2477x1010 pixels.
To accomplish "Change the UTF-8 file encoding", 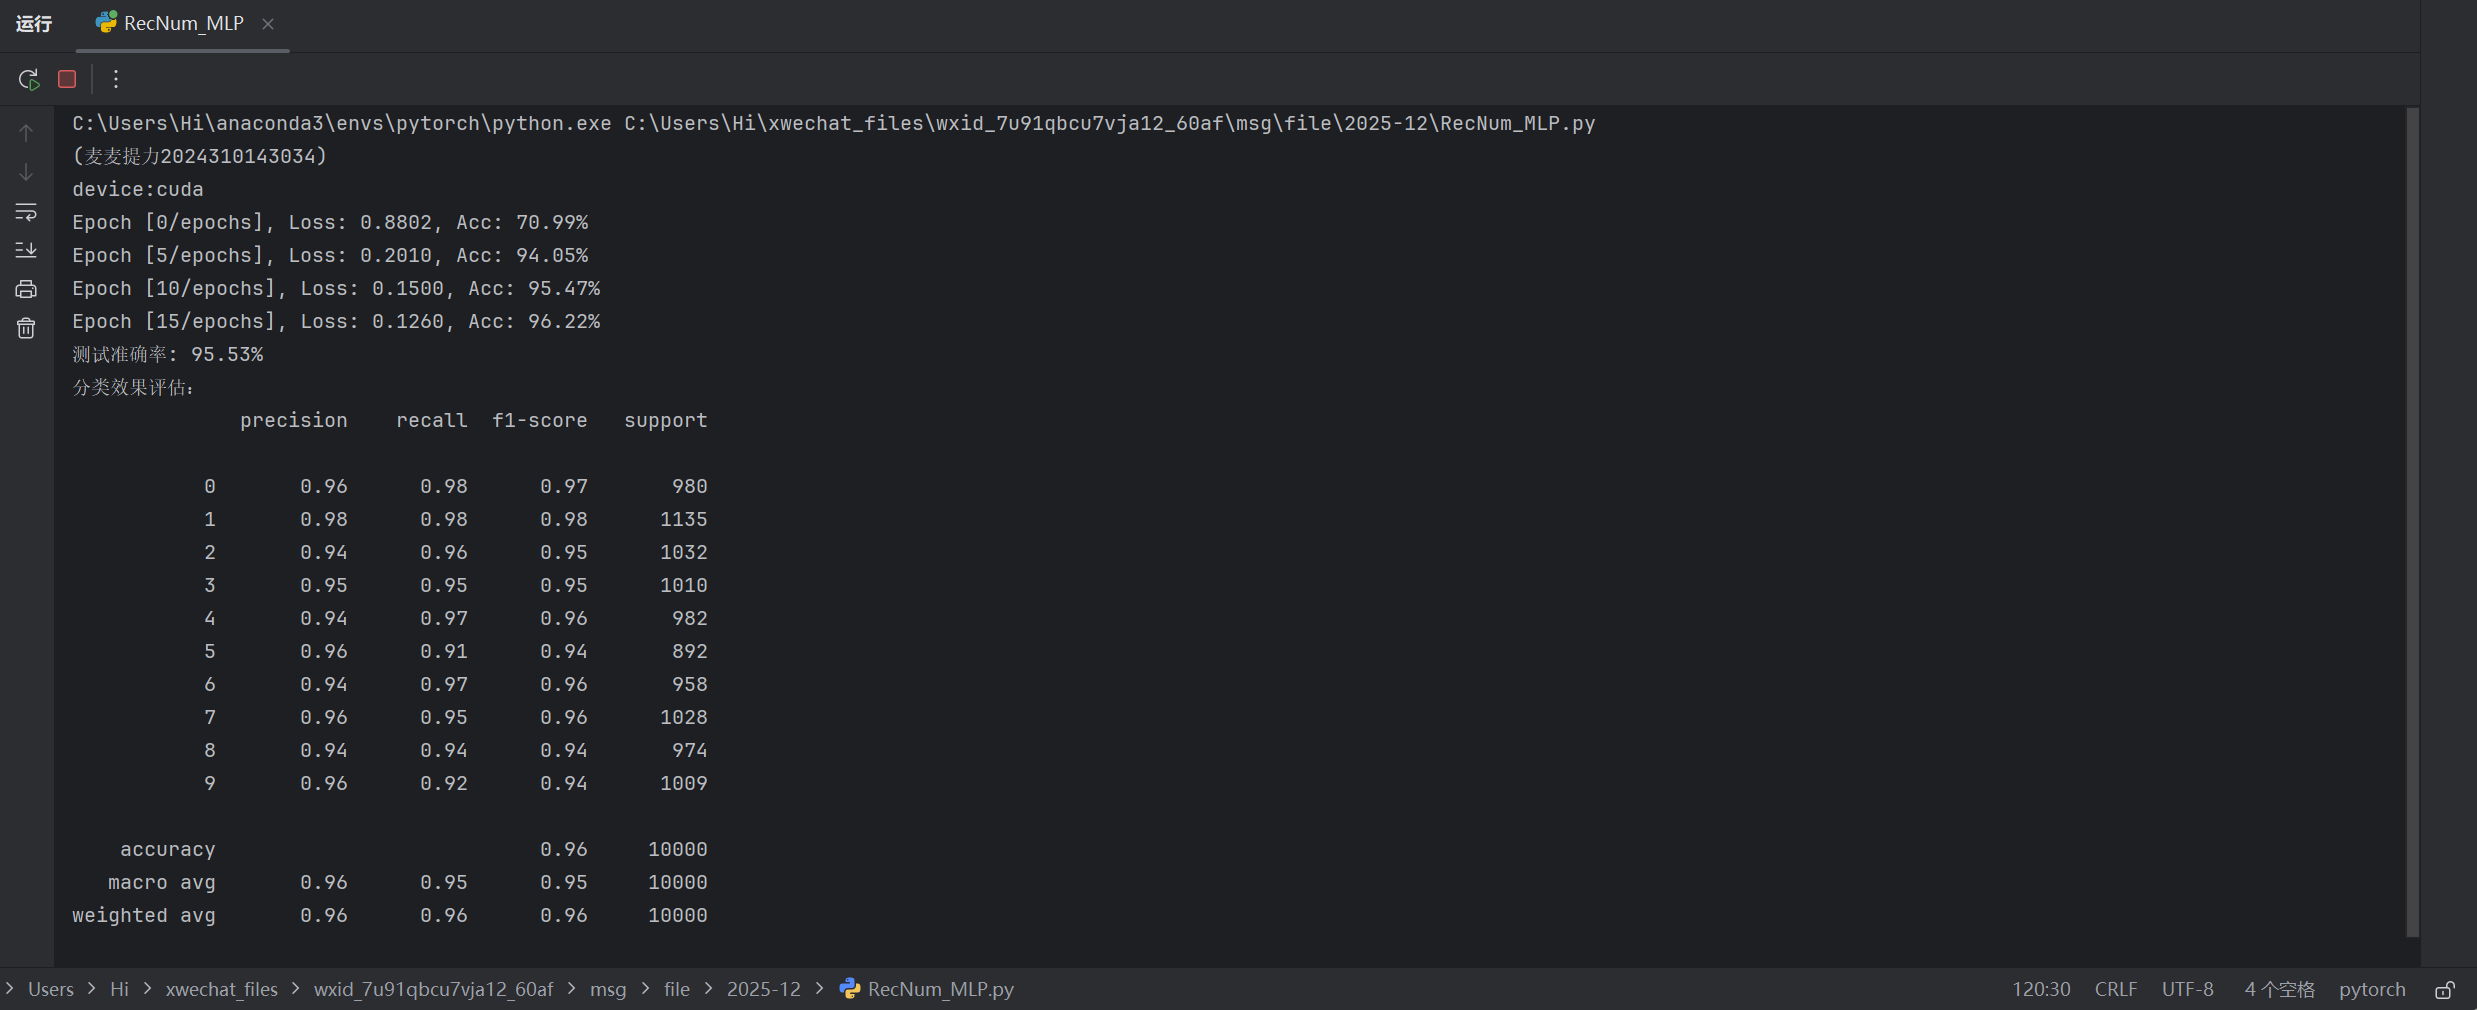I will [x=2188, y=989].
